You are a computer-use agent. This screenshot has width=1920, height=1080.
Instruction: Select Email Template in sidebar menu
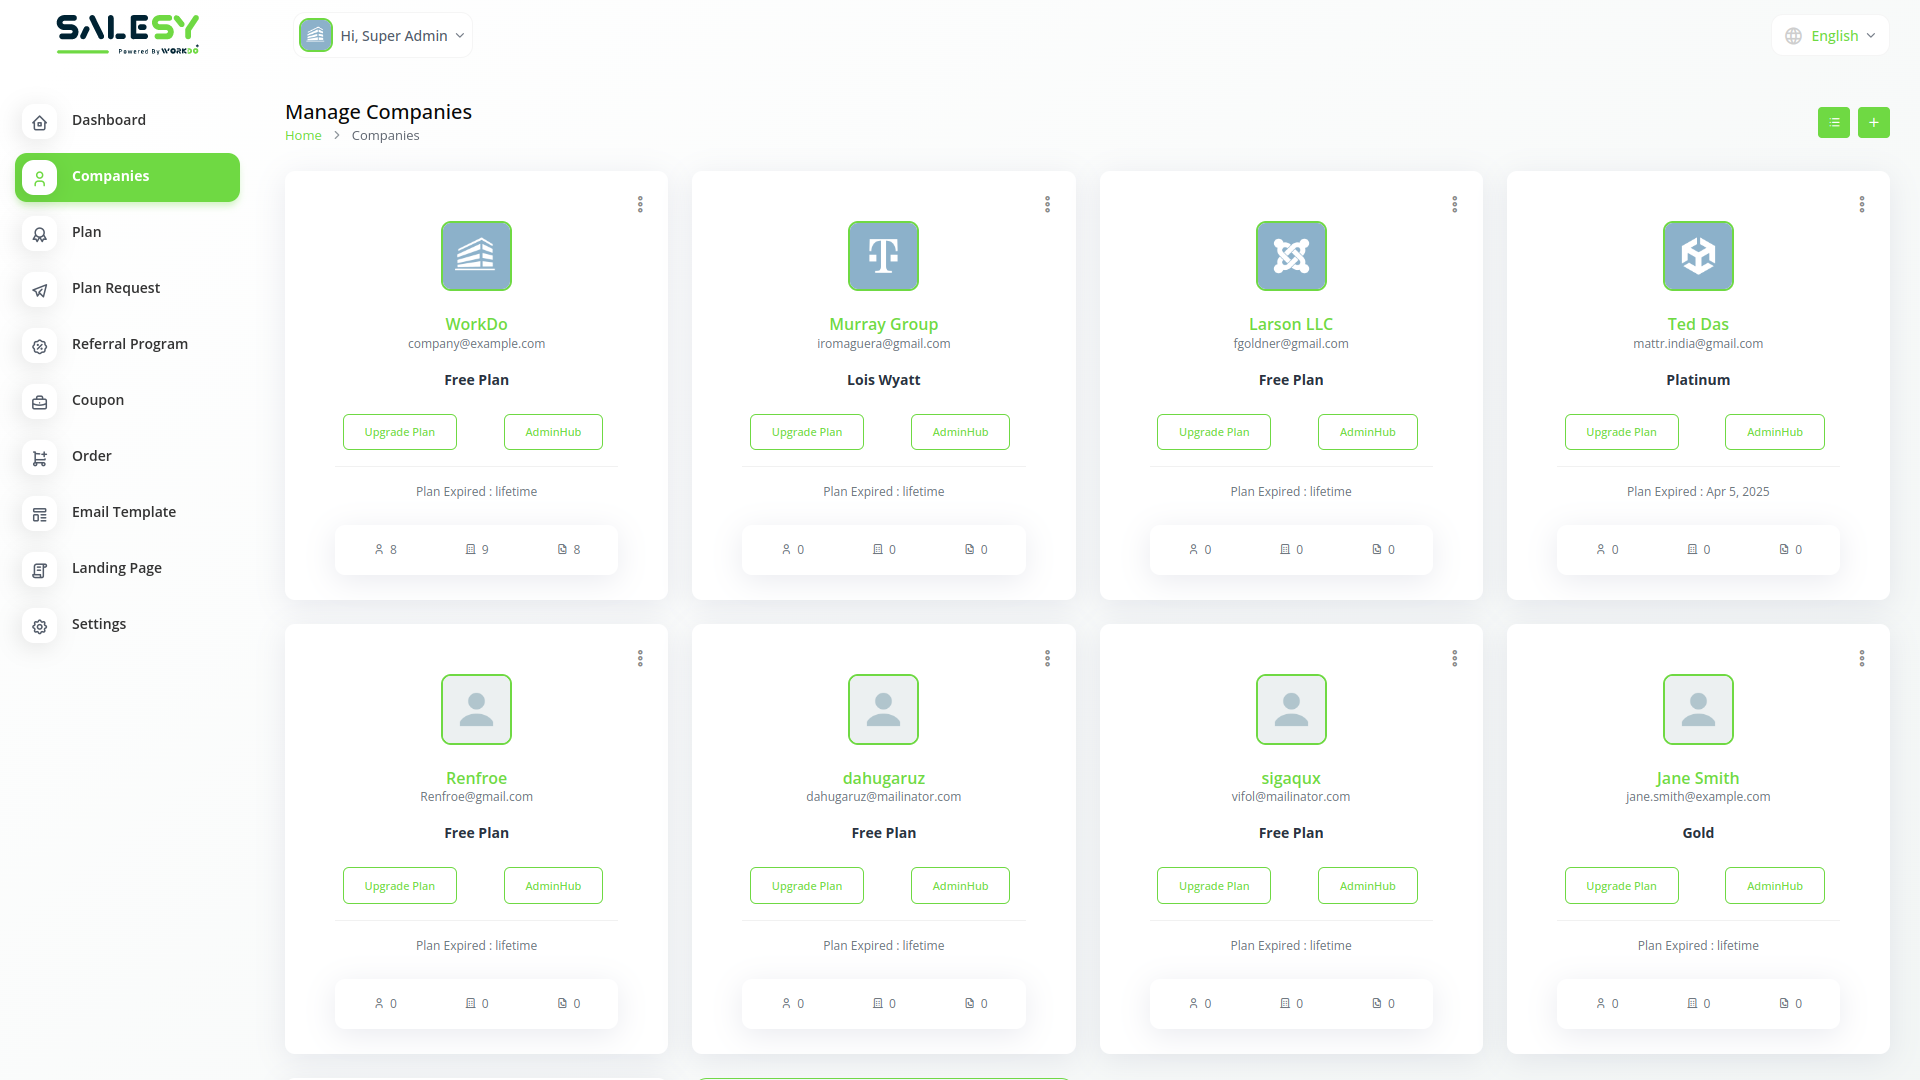(124, 512)
